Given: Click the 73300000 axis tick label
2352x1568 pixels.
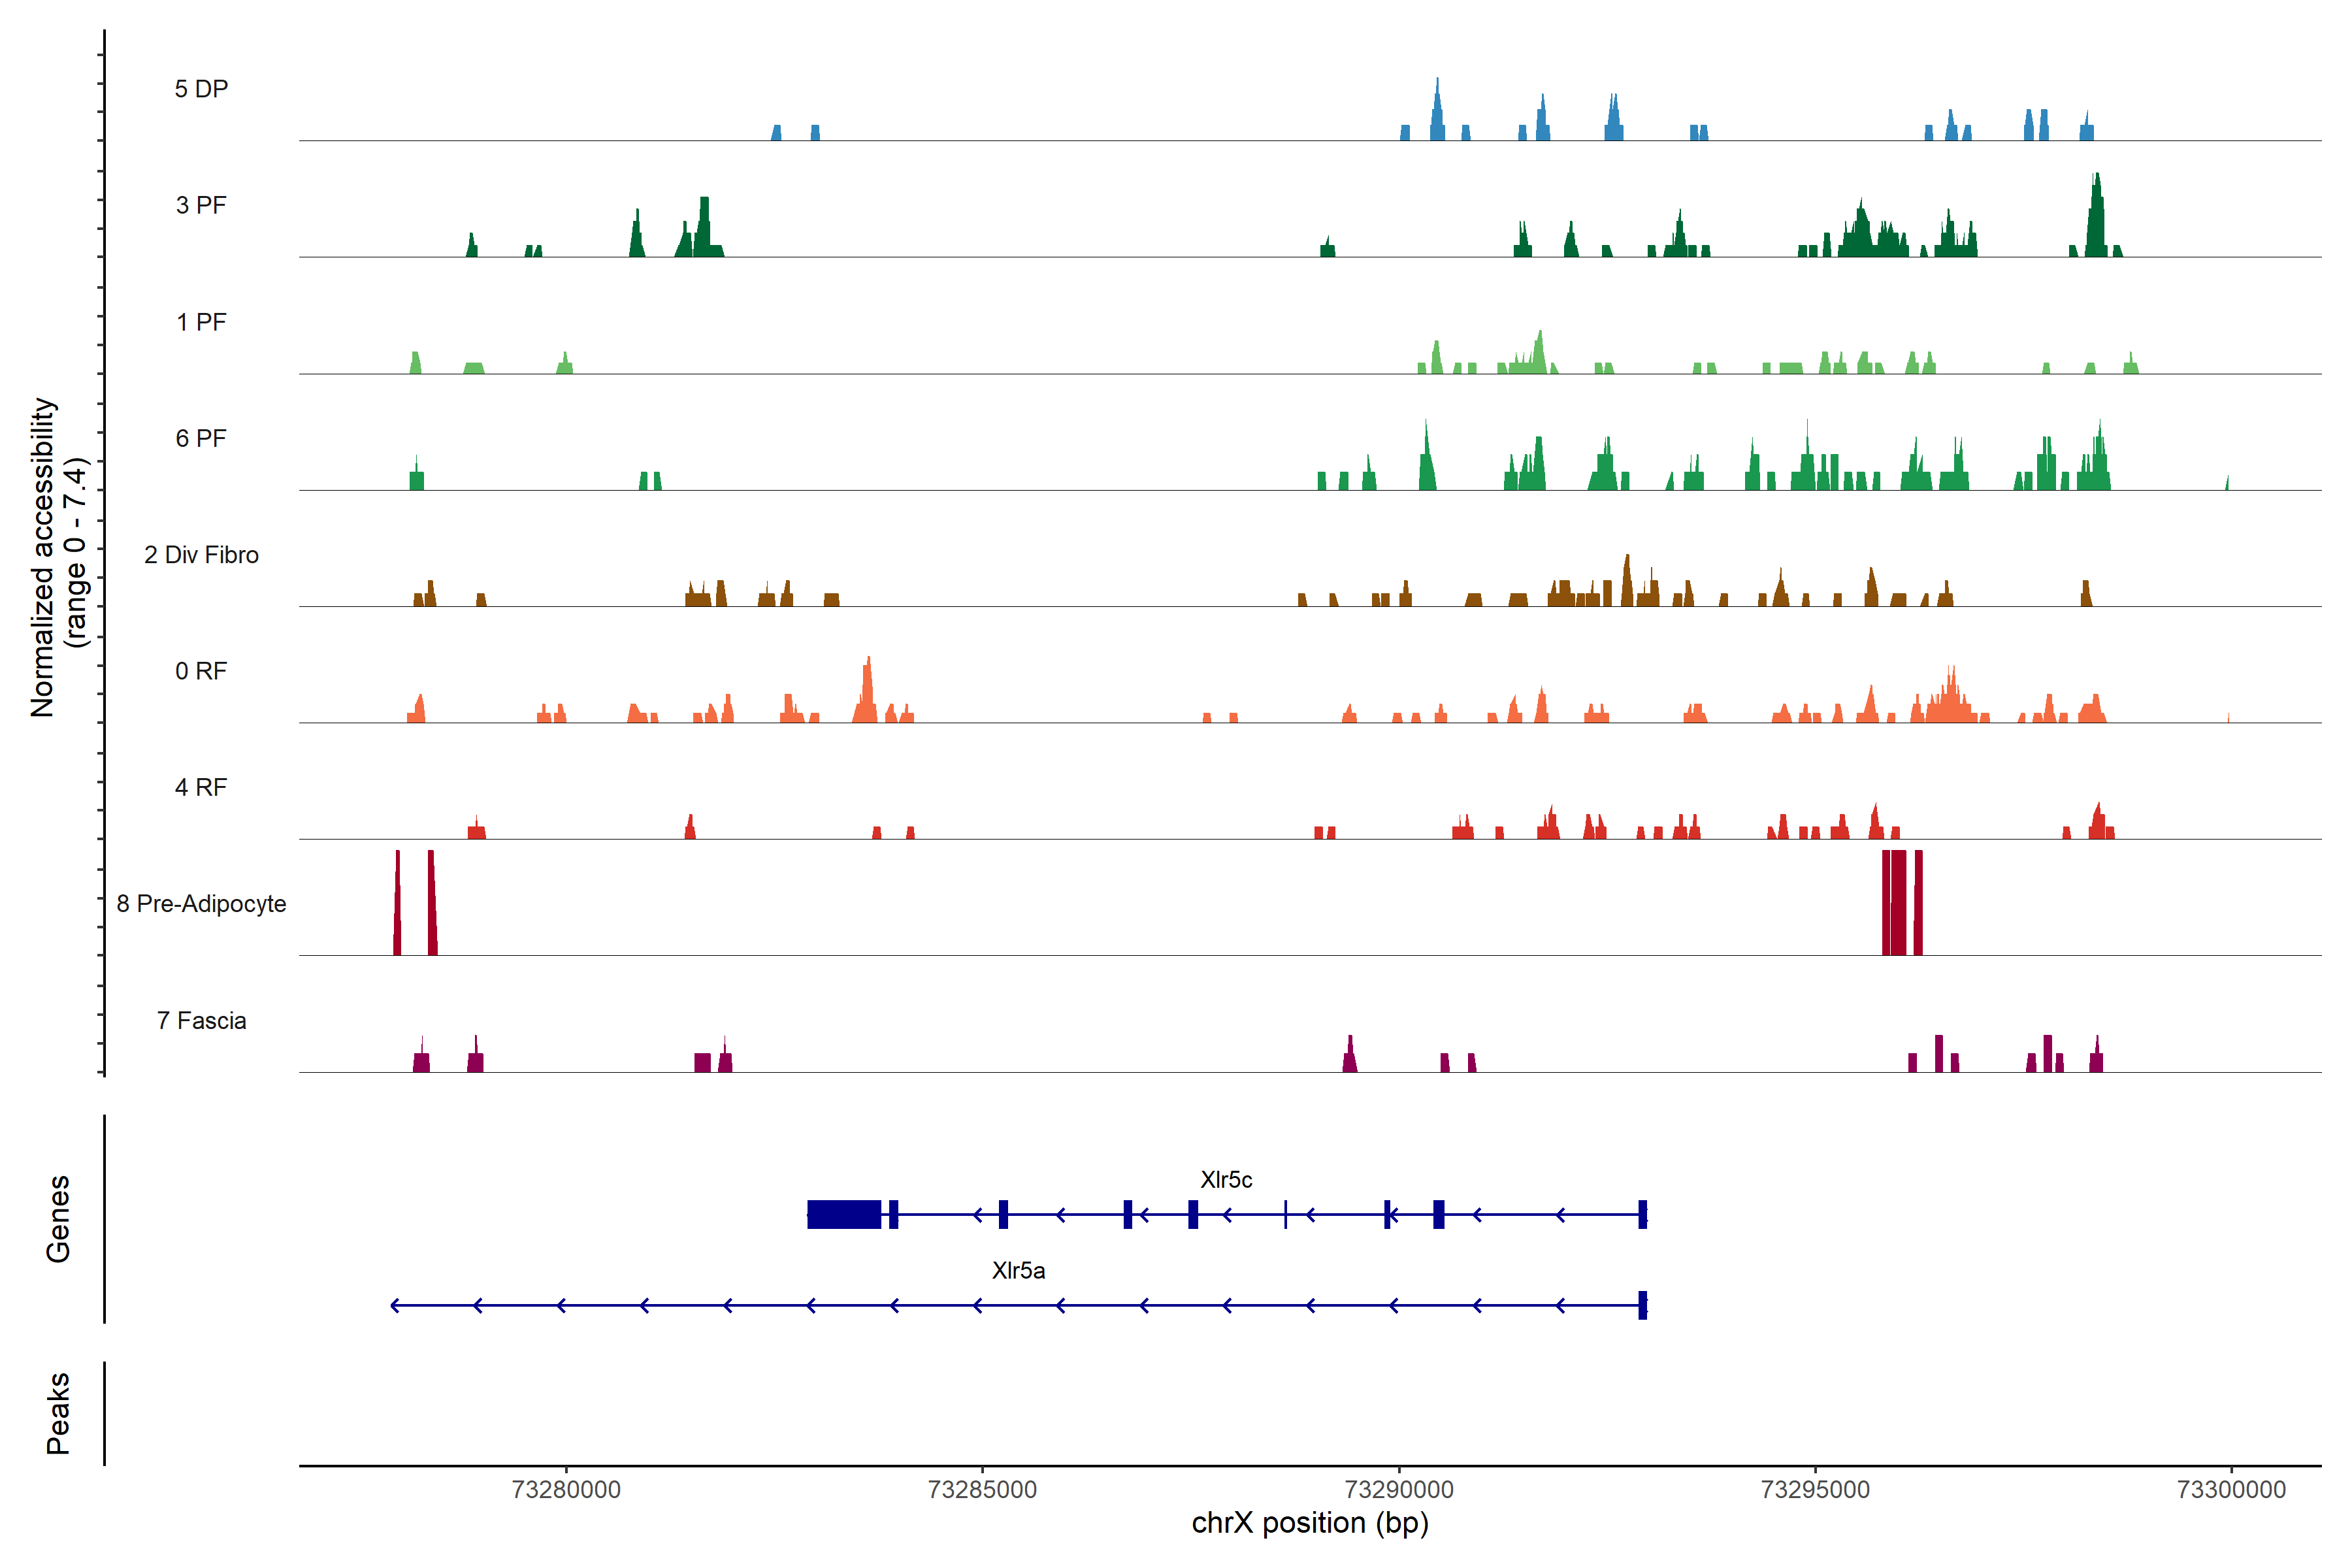Looking at the screenshot, I should [2231, 1490].
